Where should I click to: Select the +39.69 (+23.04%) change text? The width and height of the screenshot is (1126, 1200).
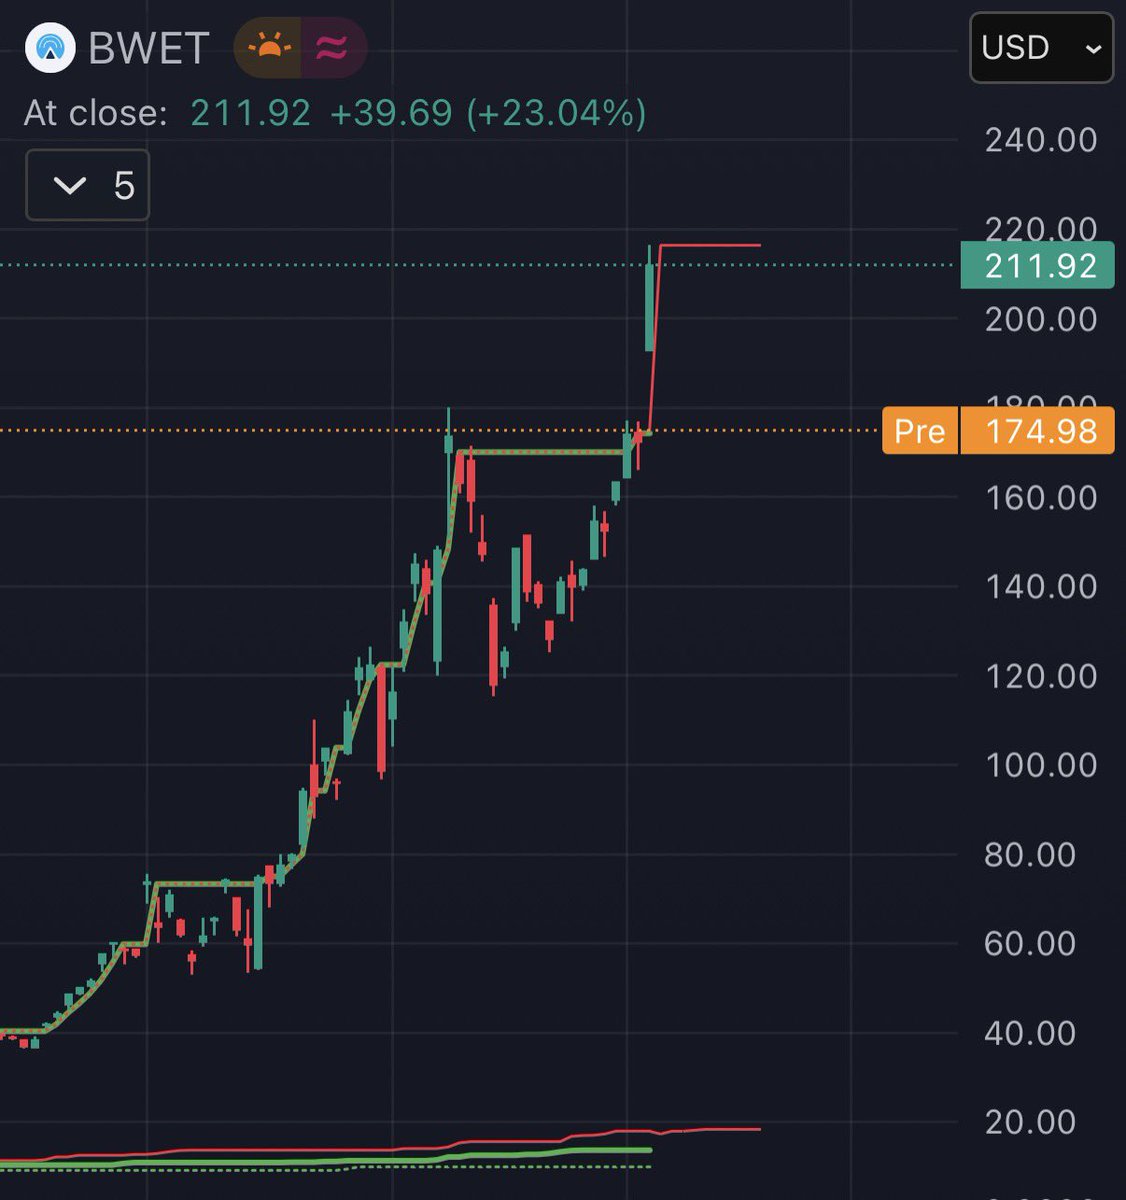(x=488, y=113)
